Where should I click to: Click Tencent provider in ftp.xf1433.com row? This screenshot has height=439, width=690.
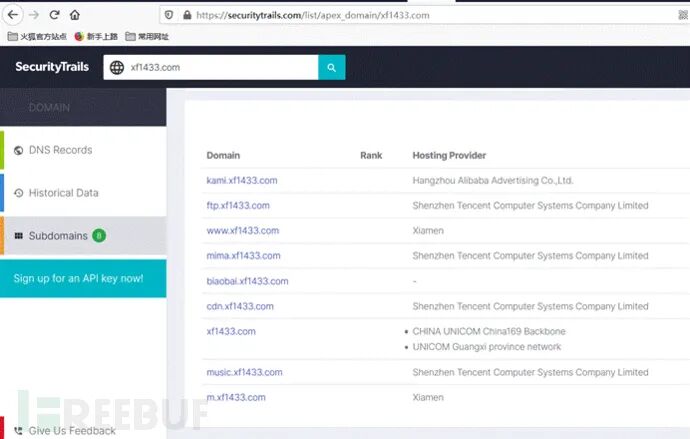coord(530,205)
